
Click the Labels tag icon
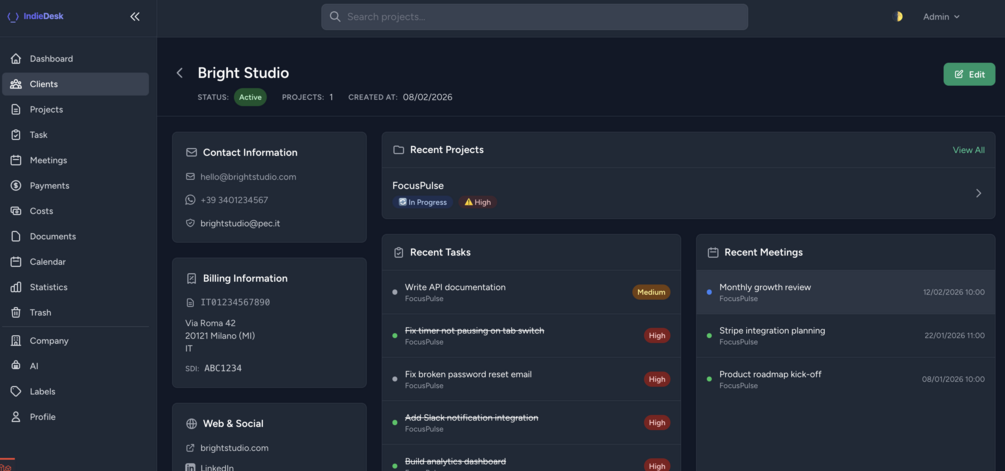[16, 391]
